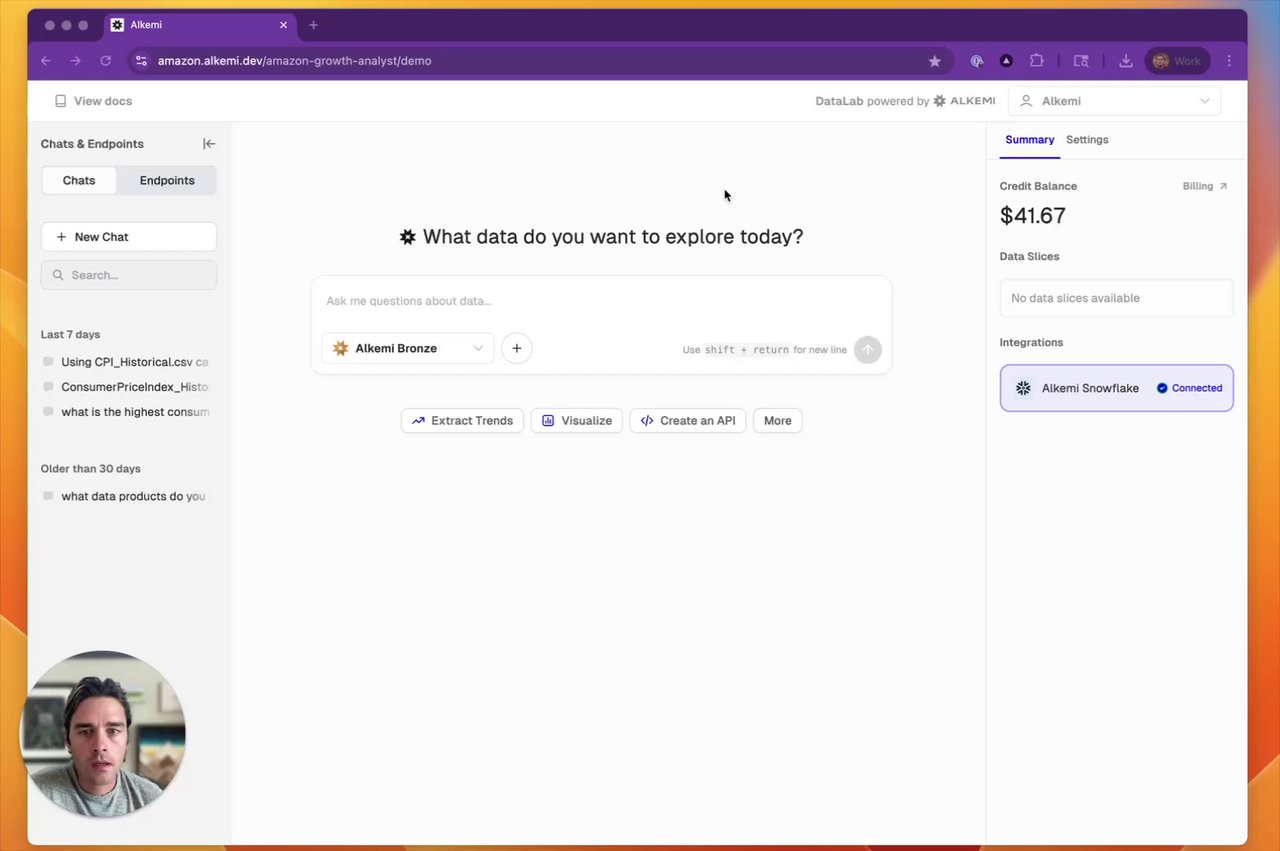Expand the Alkemi account dropdown
This screenshot has width=1280, height=851.
click(1114, 101)
